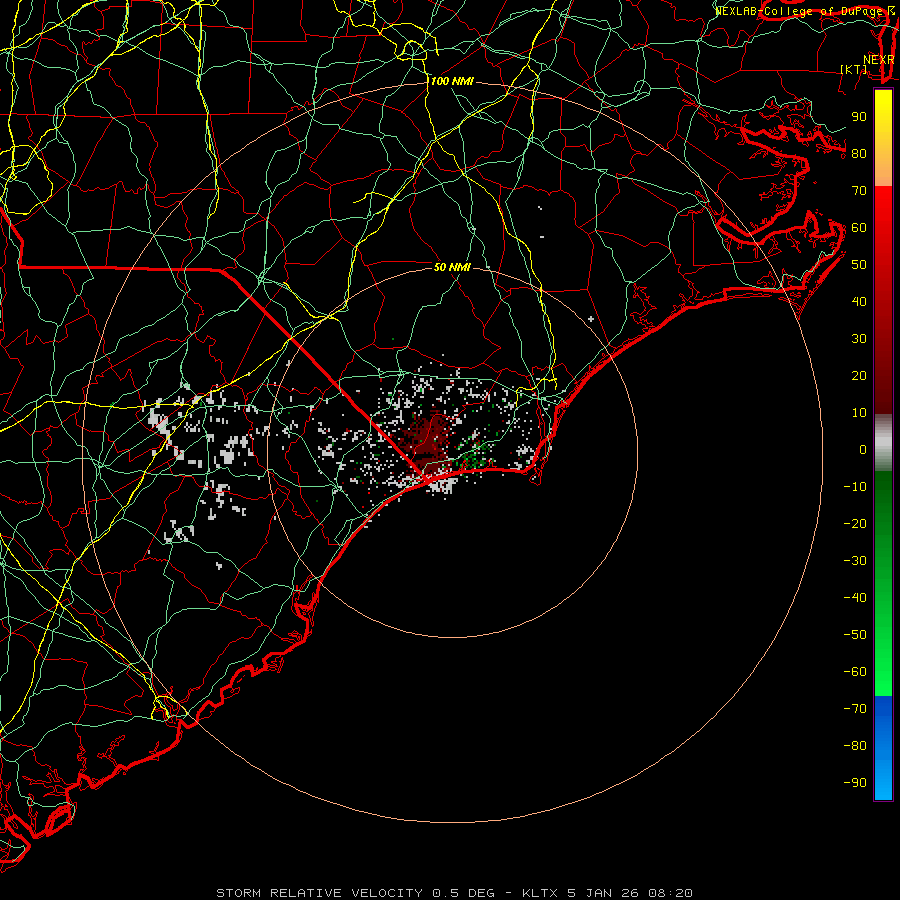Click the 30 scale label
The image size is (900, 900).
pyautogui.click(x=859, y=339)
